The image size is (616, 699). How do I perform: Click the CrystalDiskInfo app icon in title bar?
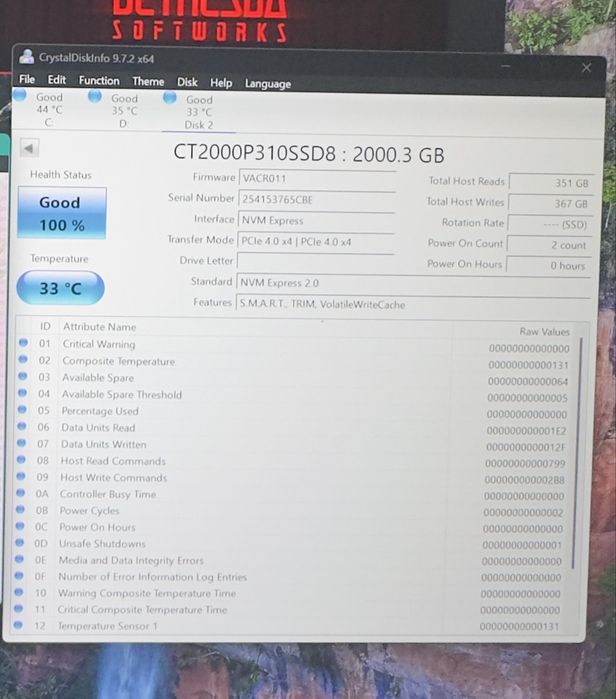point(27,56)
